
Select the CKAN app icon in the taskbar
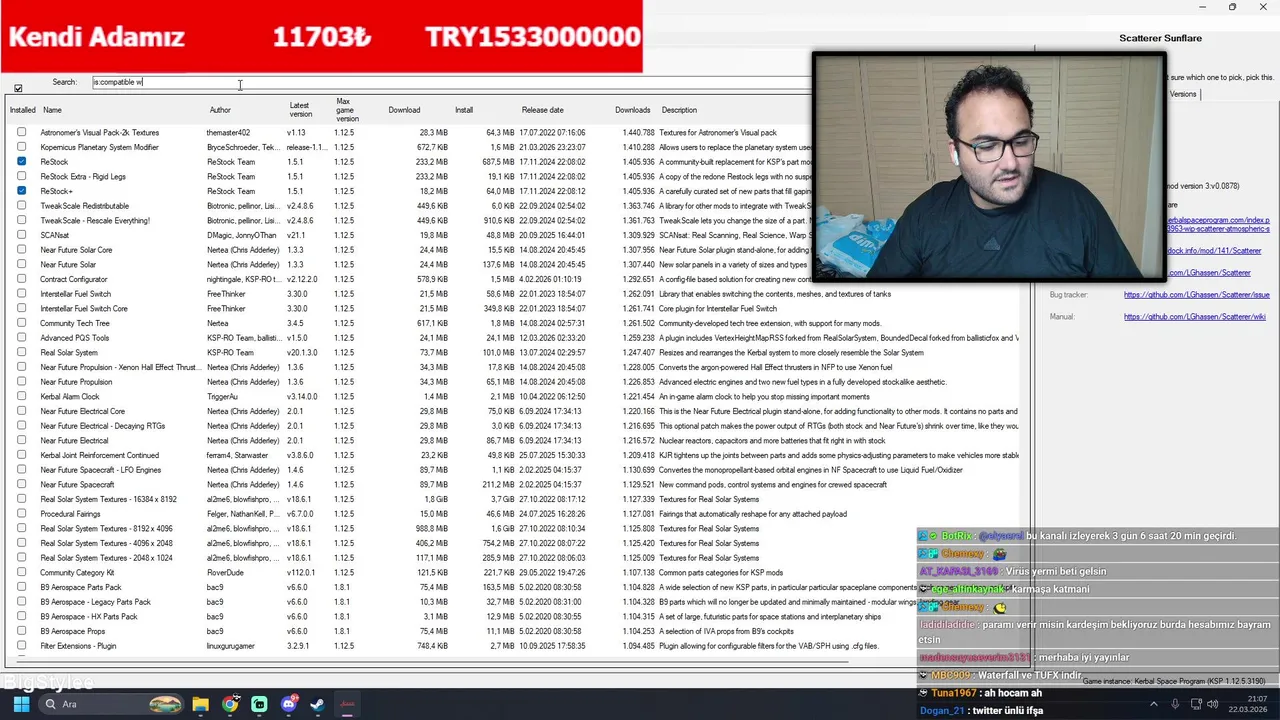(346, 704)
